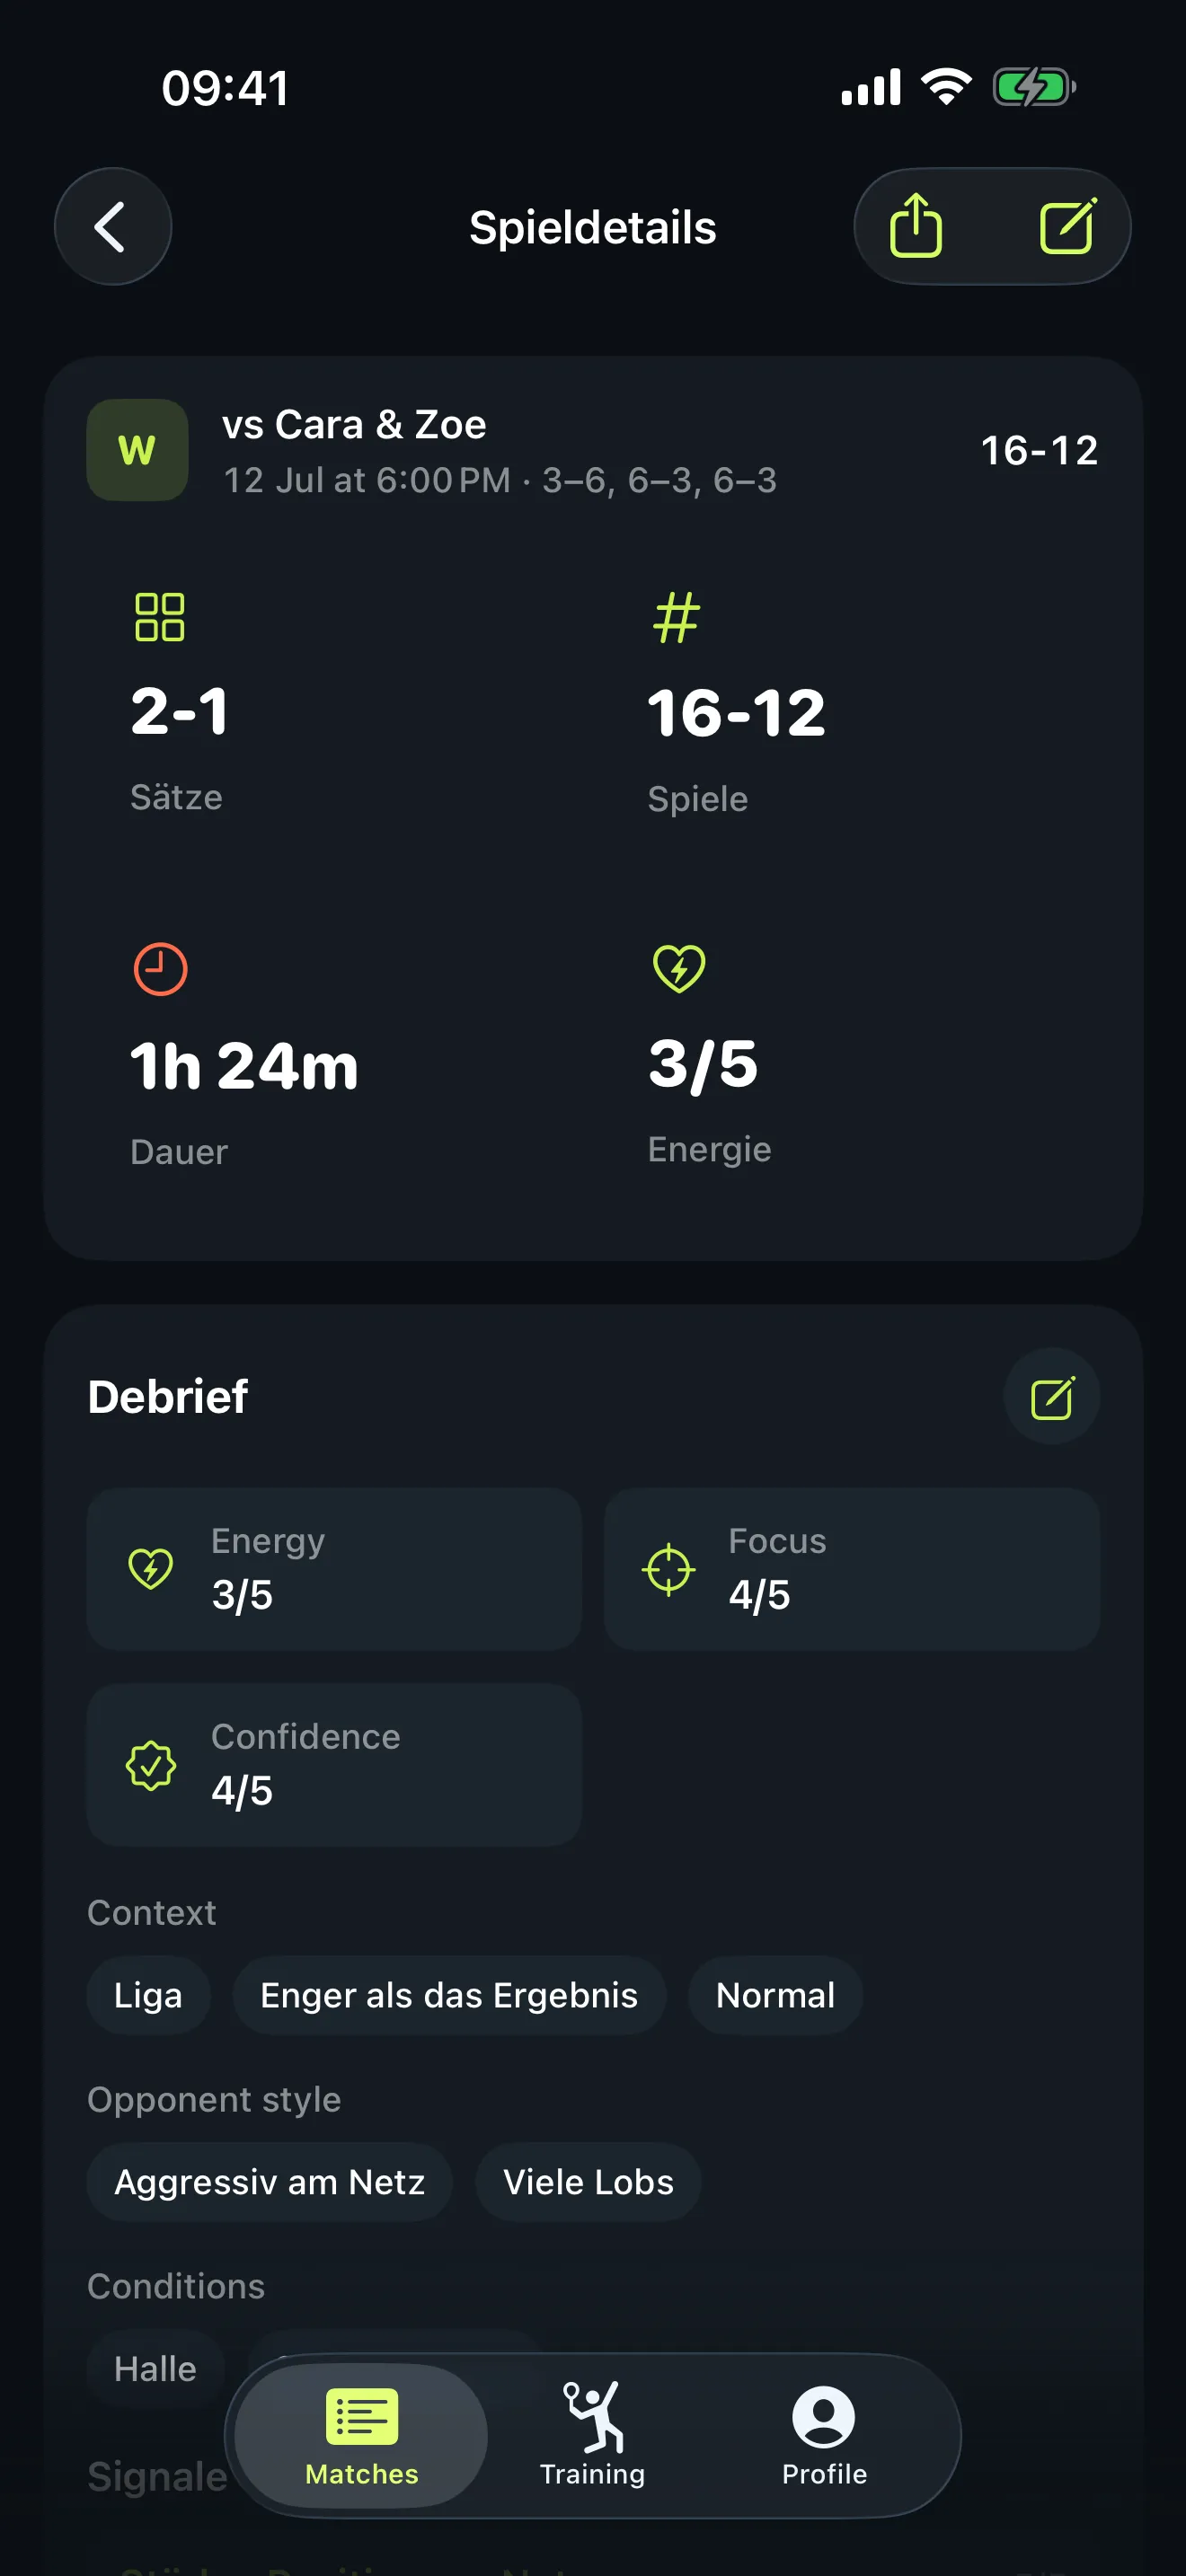Tap the Energie heart-bolt icon
The width and height of the screenshot is (1186, 2576).
[x=679, y=968]
